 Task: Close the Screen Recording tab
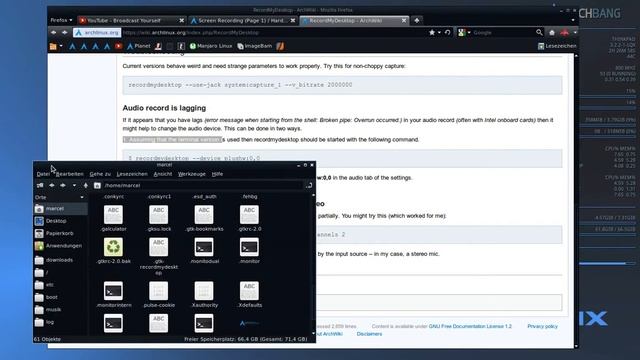[293, 20]
